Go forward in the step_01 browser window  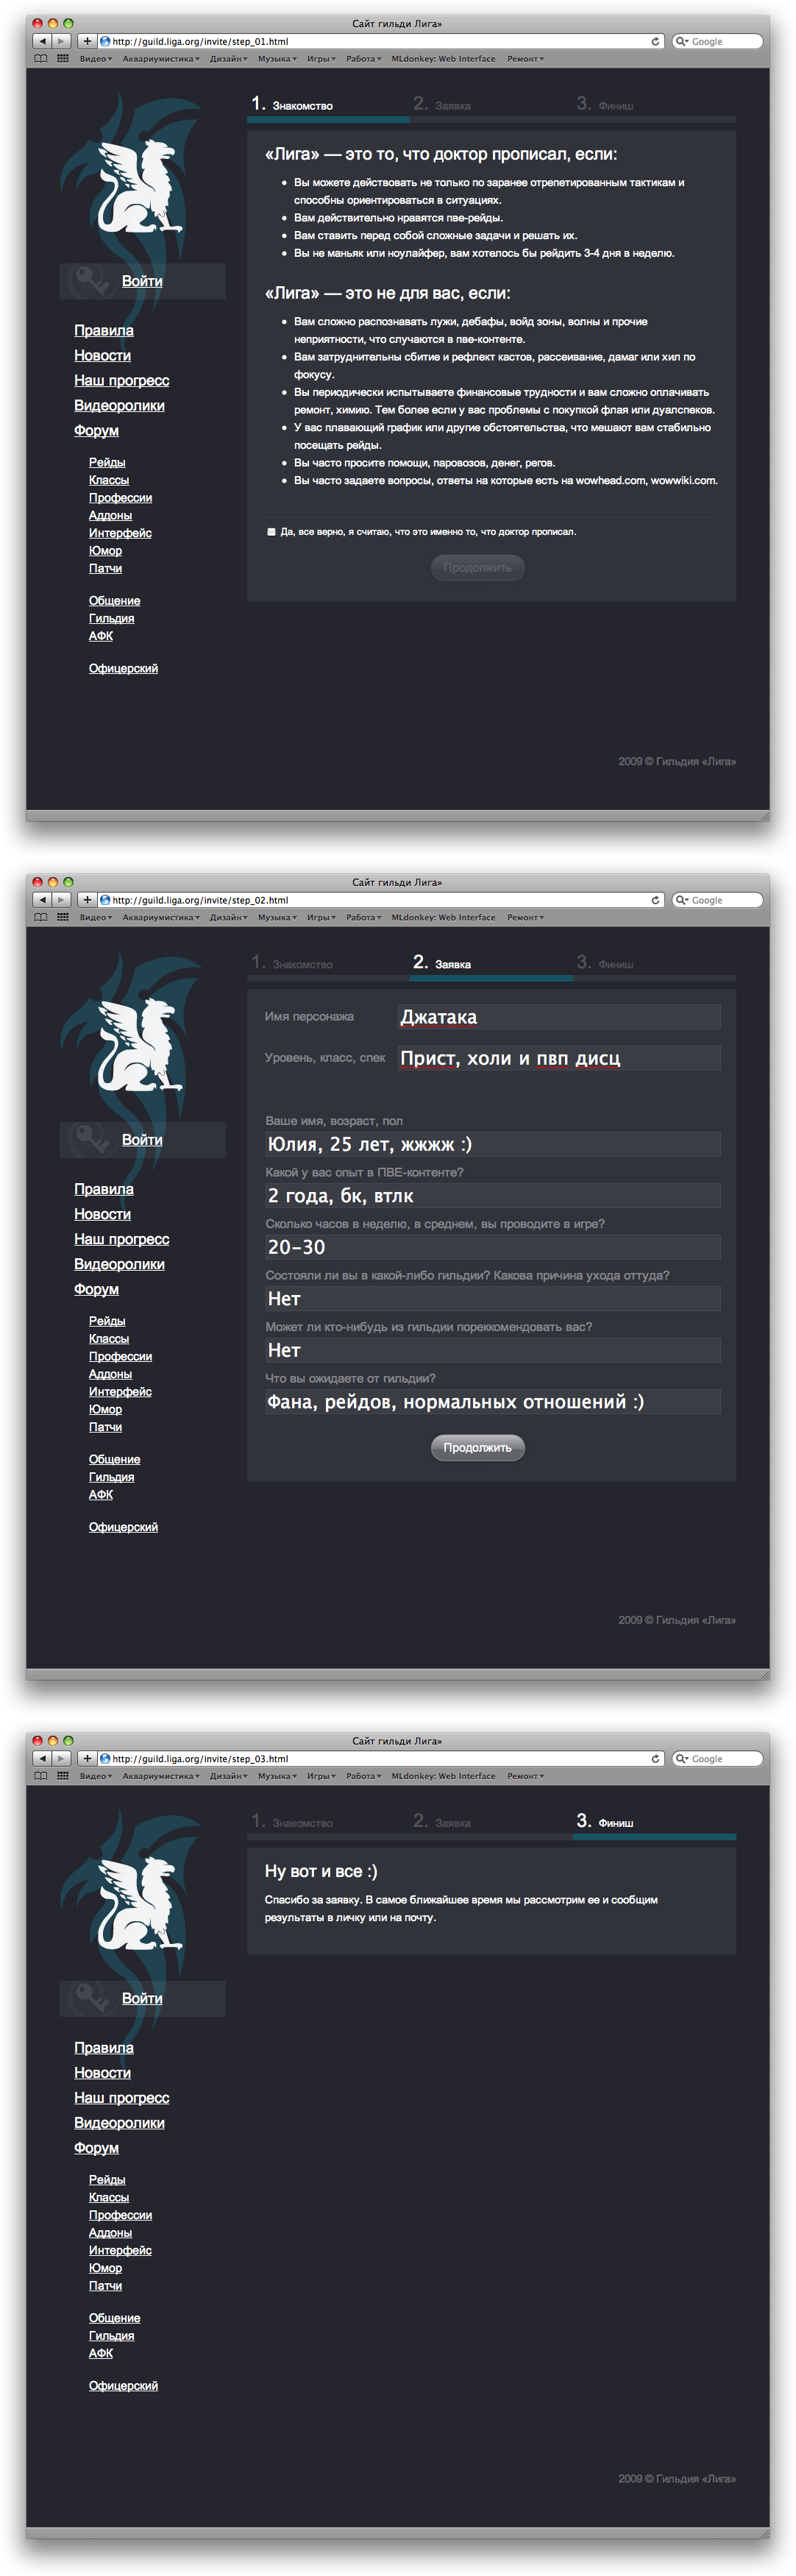tap(62, 41)
